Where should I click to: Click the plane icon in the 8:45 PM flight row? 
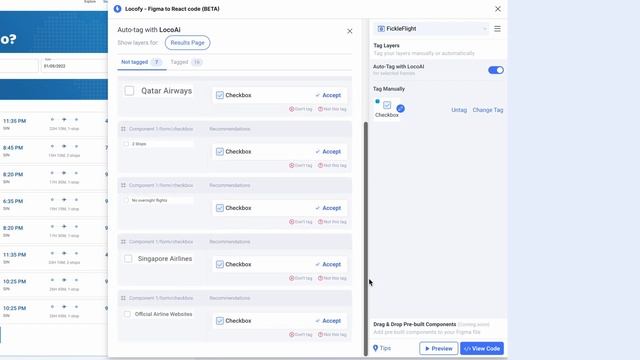coord(64,146)
